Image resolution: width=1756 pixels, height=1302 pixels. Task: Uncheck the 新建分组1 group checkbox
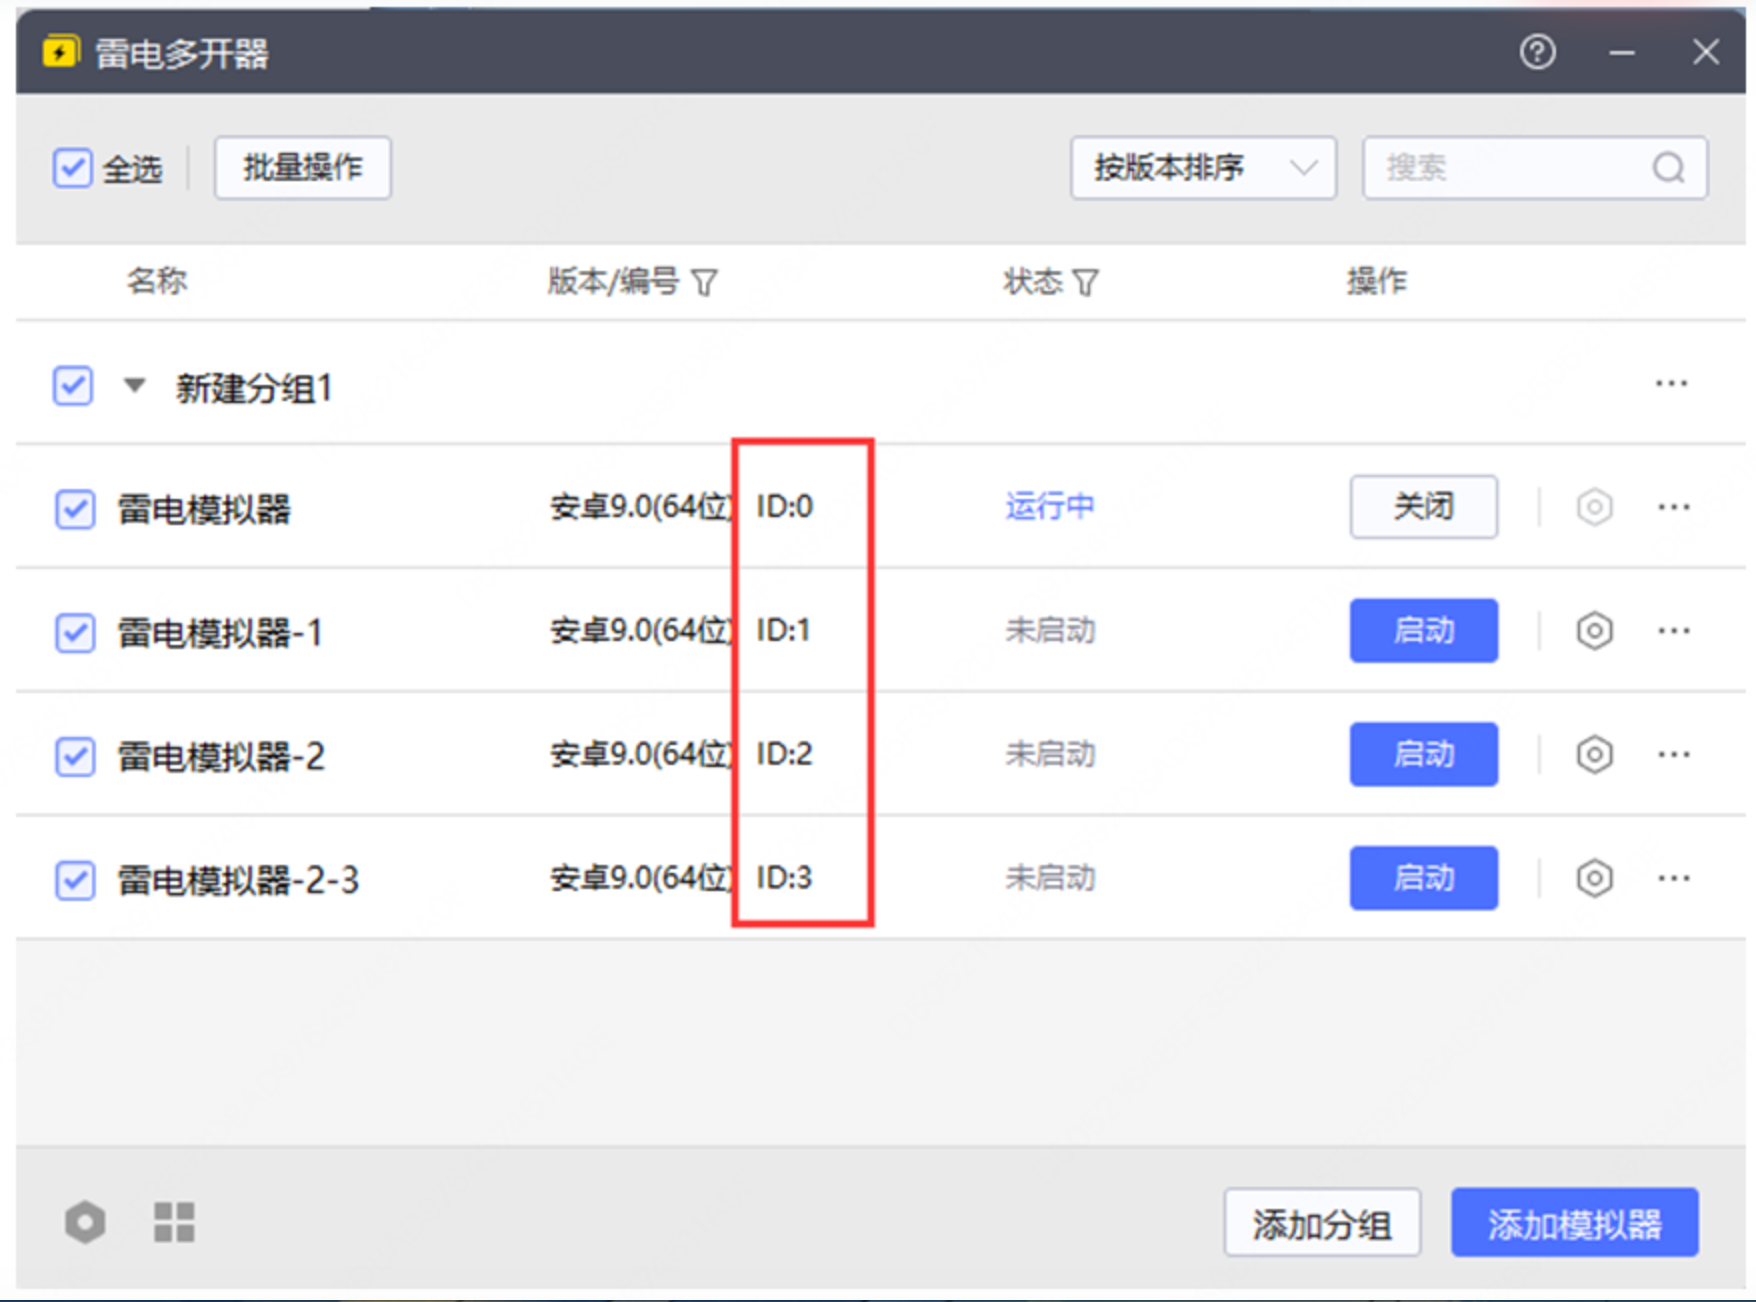pos(73,386)
